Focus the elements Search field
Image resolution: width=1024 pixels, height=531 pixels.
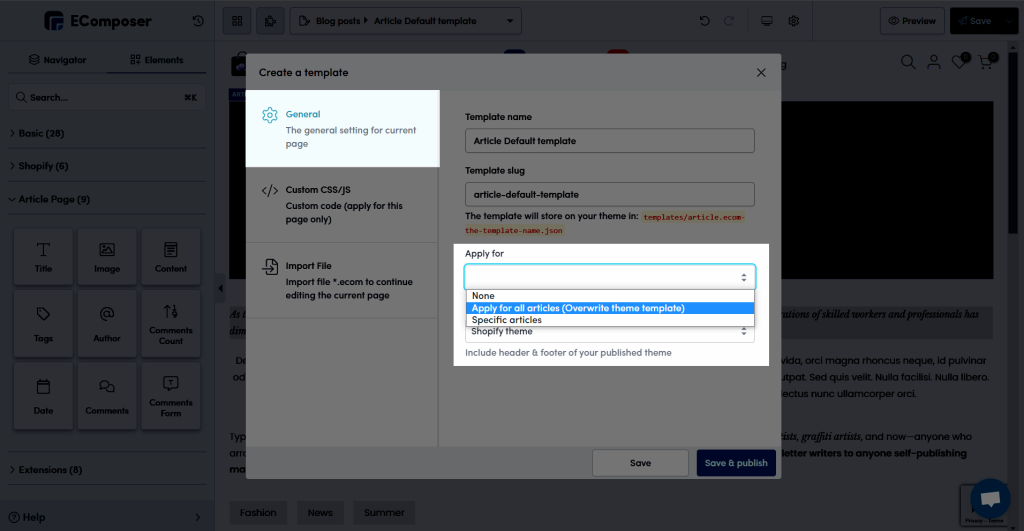point(107,97)
